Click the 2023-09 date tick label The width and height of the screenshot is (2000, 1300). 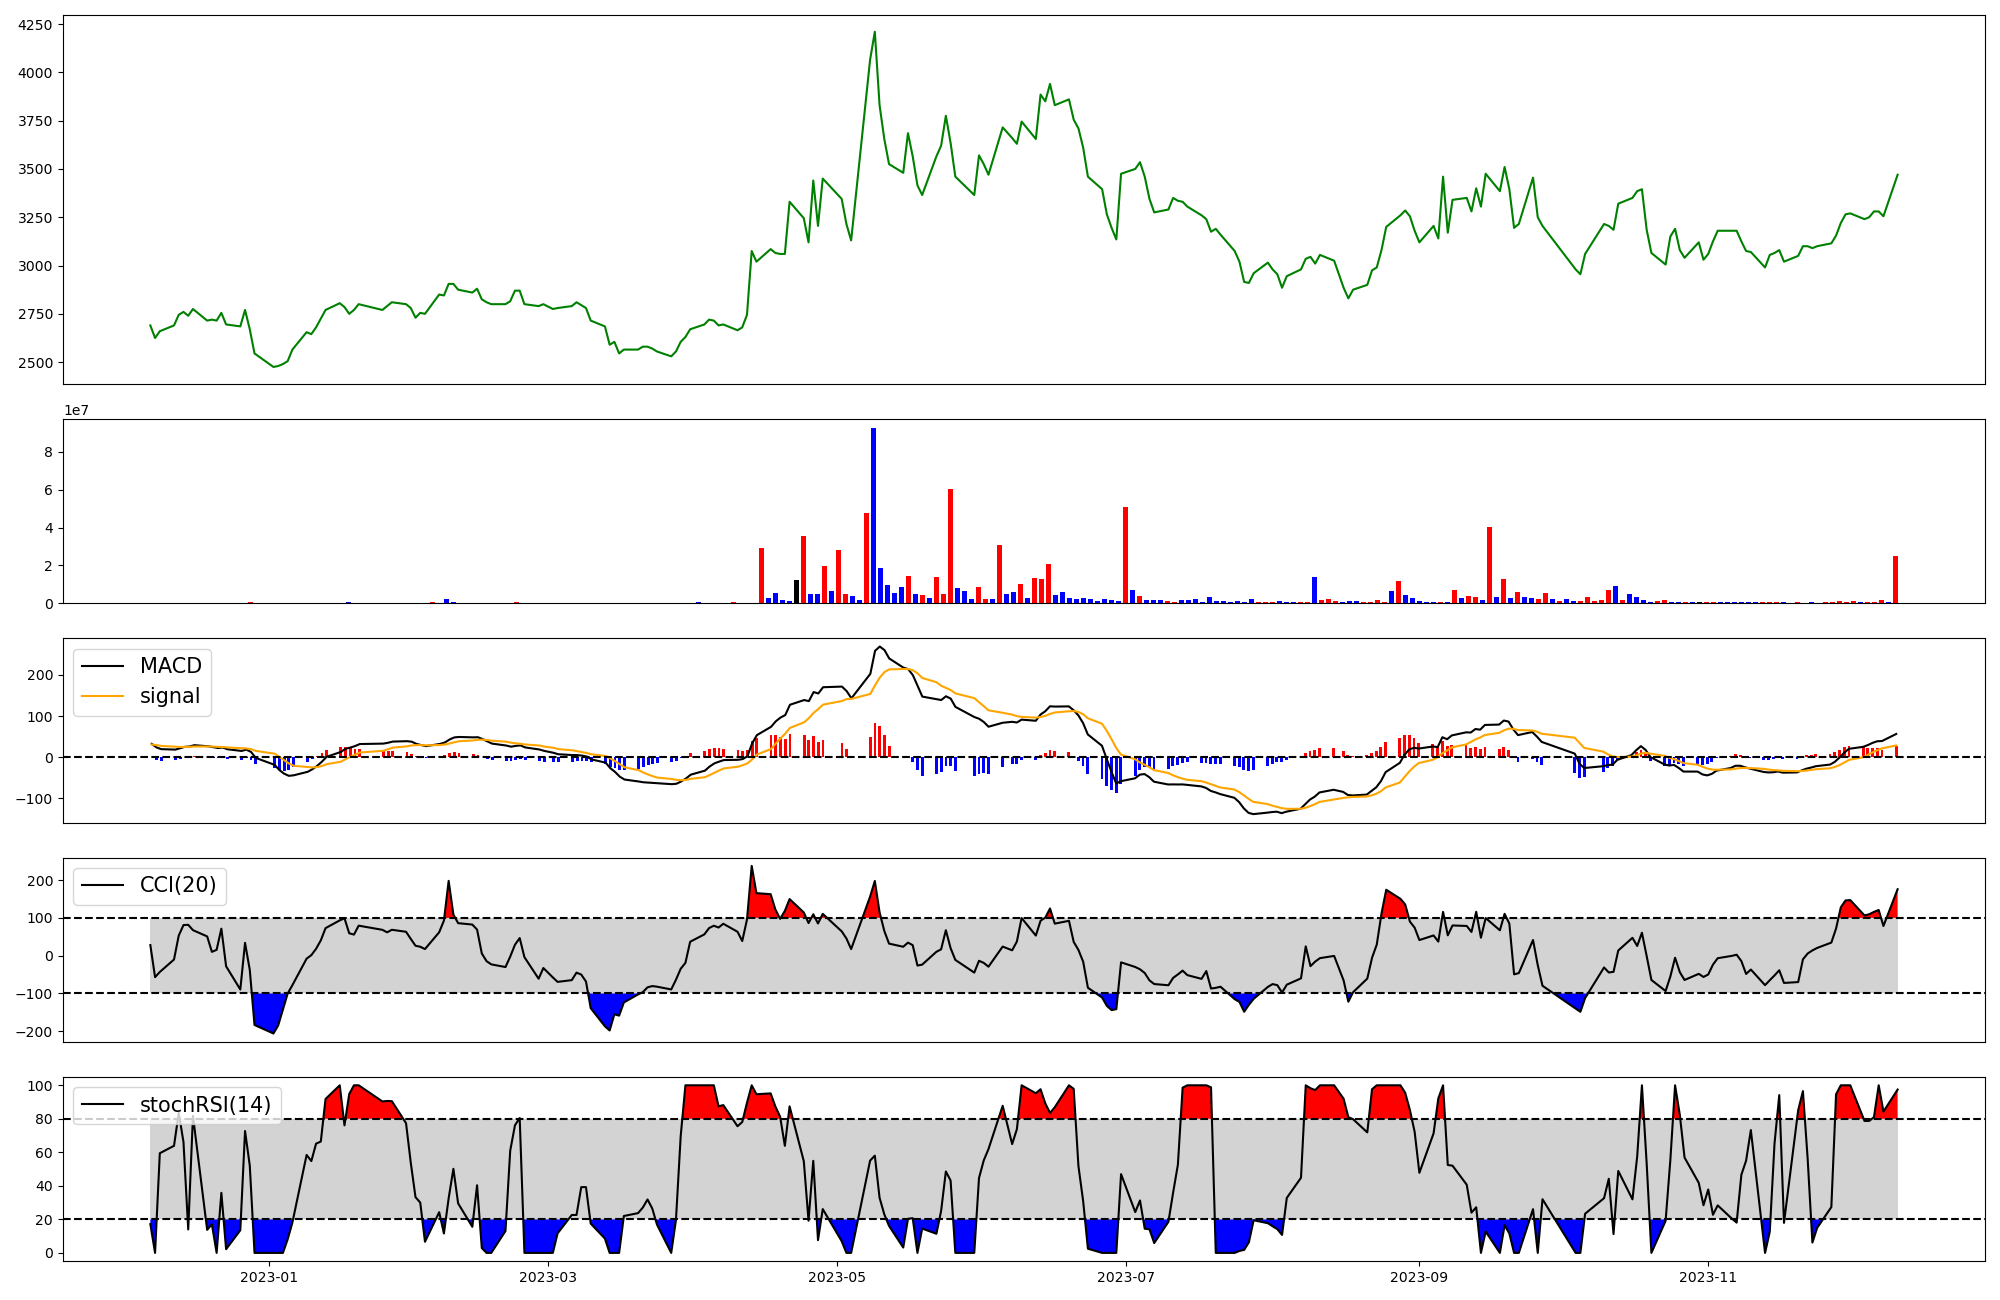coord(1419,1277)
